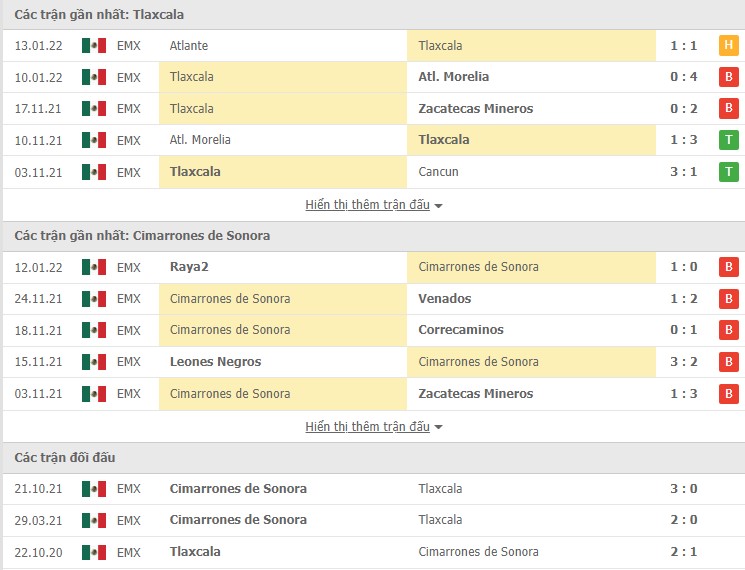The width and height of the screenshot is (745, 570).
Task: Click the 'Các trận đối đầu' section header
Action: tap(65, 458)
